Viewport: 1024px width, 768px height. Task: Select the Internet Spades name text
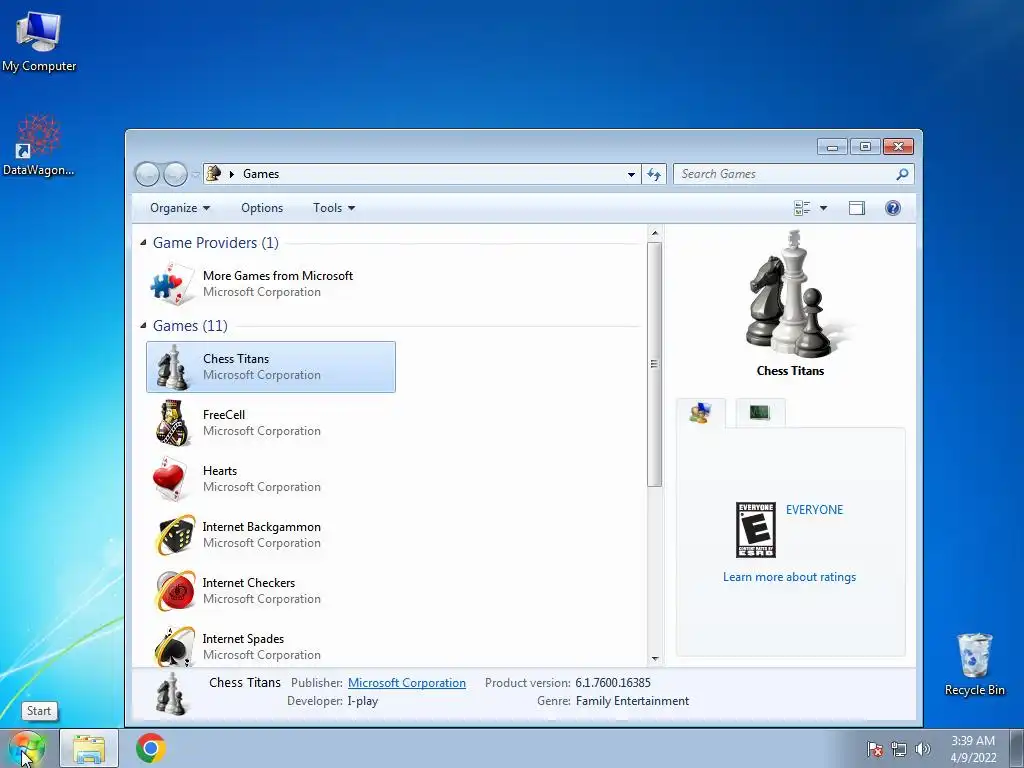click(243, 639)
